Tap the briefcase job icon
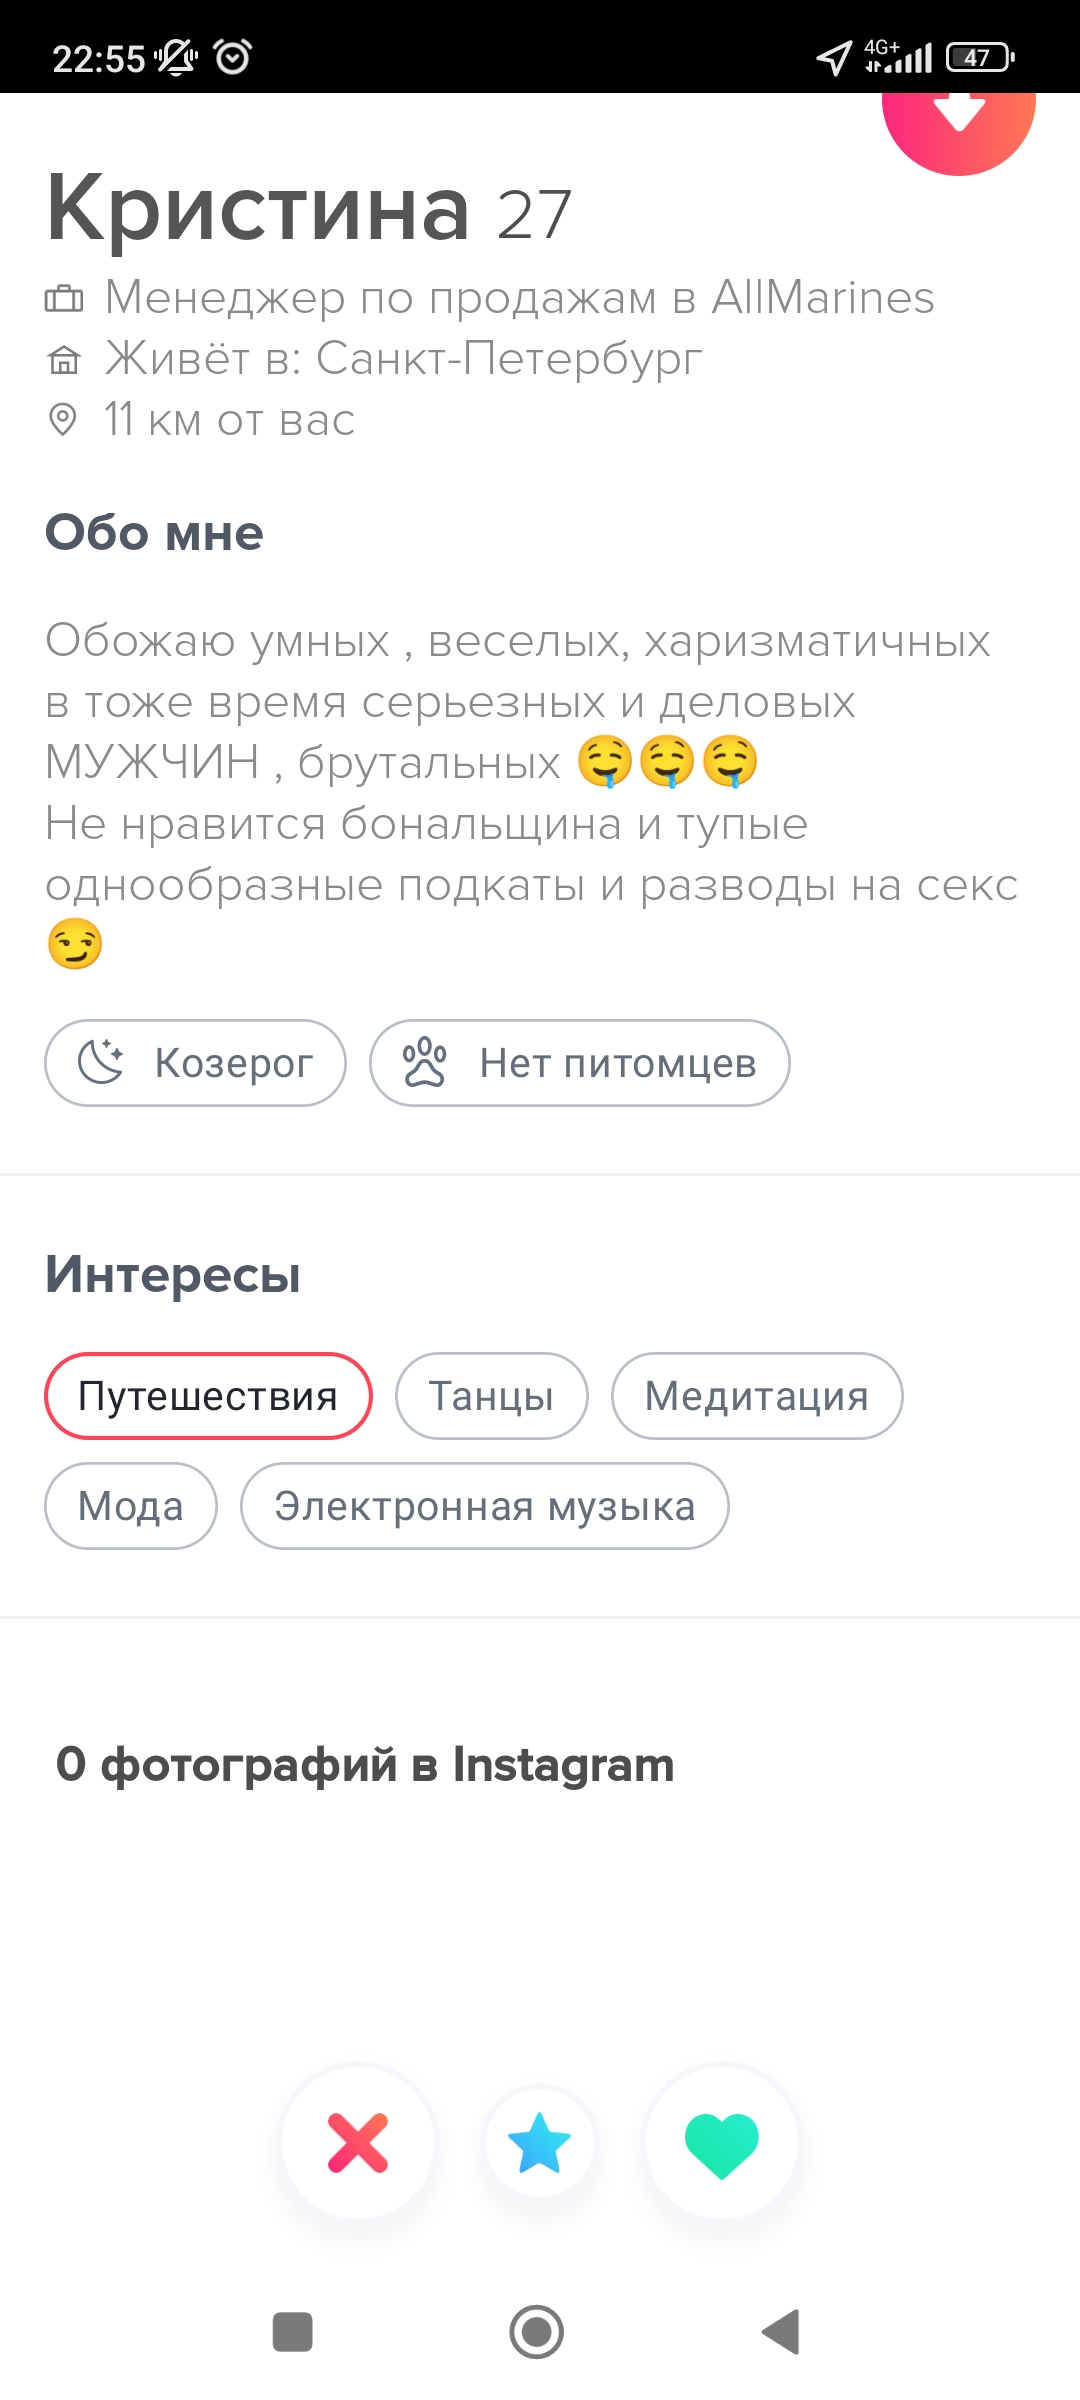1080x2400 pixels. tap(64, 298)
